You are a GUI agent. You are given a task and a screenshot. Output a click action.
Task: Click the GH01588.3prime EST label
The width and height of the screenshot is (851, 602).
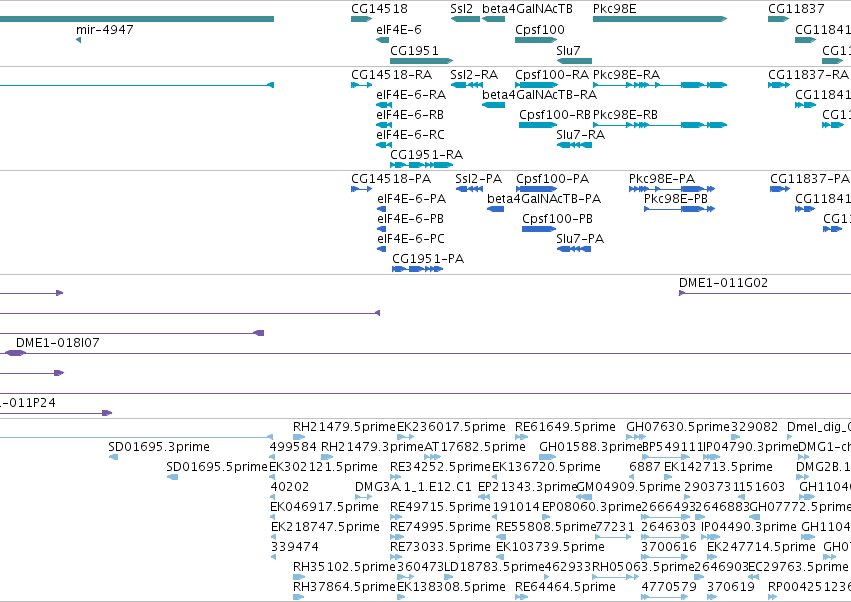[x=591, y=447]
